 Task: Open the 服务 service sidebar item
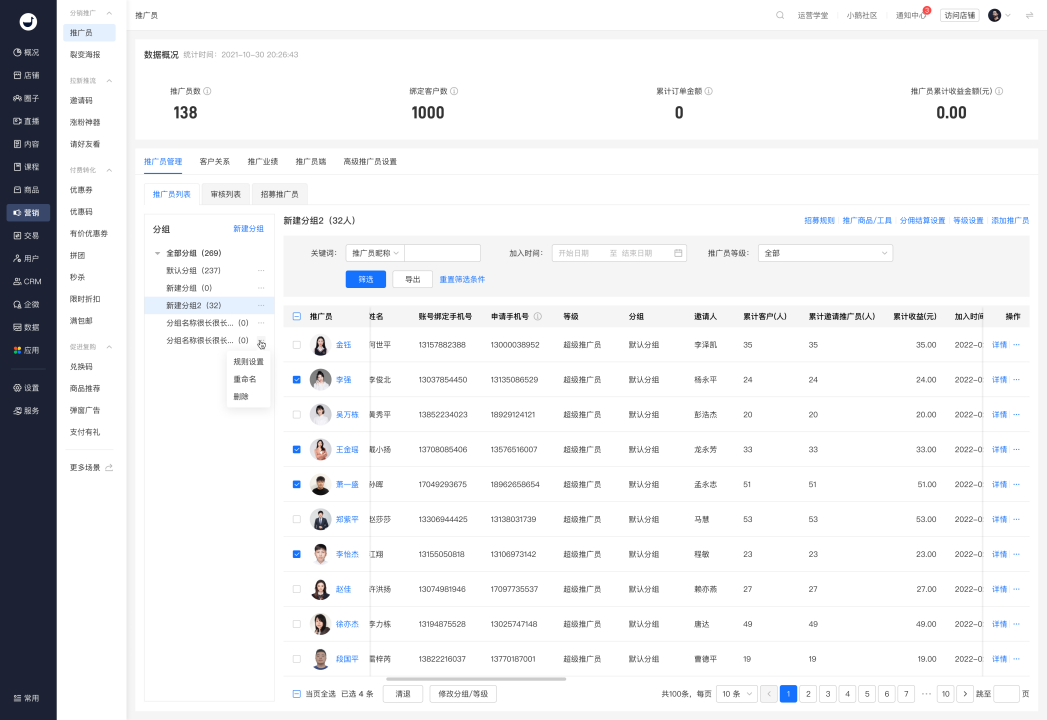click(x=27, y=411)
